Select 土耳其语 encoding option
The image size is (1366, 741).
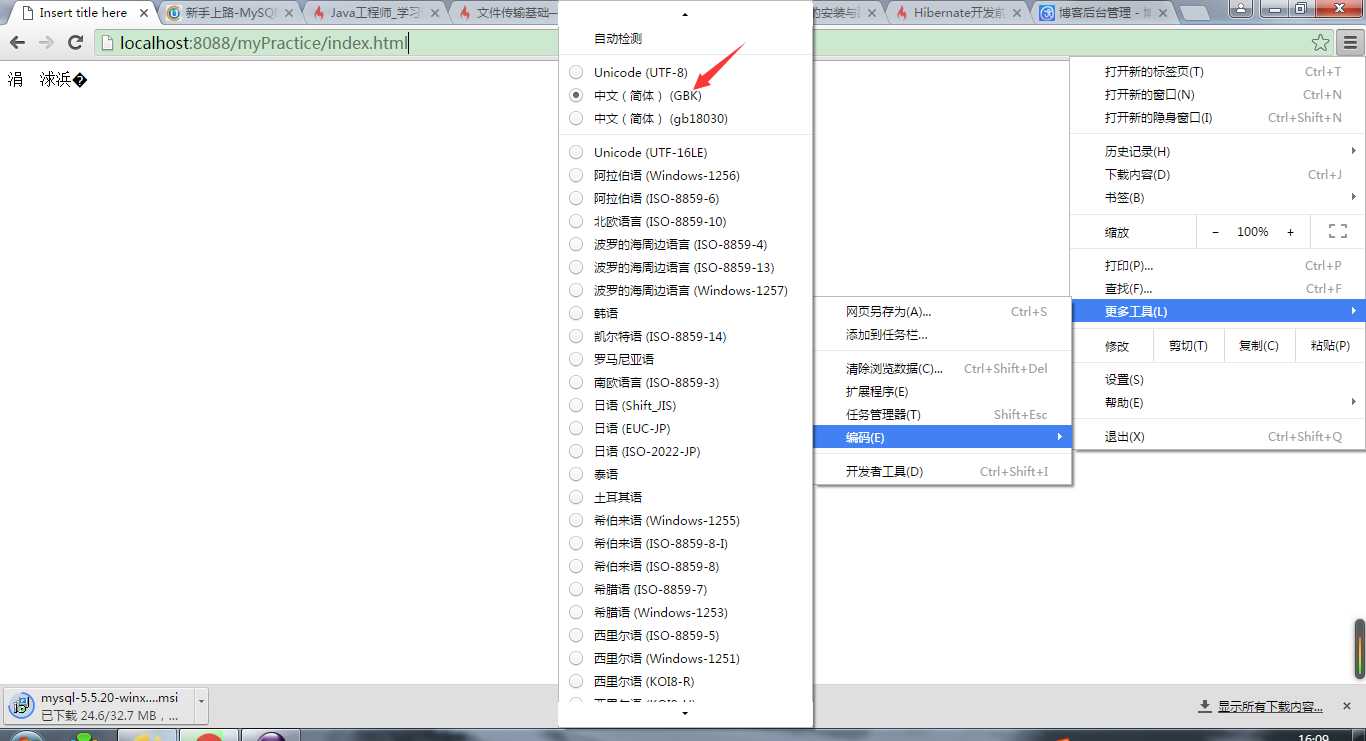686,497
